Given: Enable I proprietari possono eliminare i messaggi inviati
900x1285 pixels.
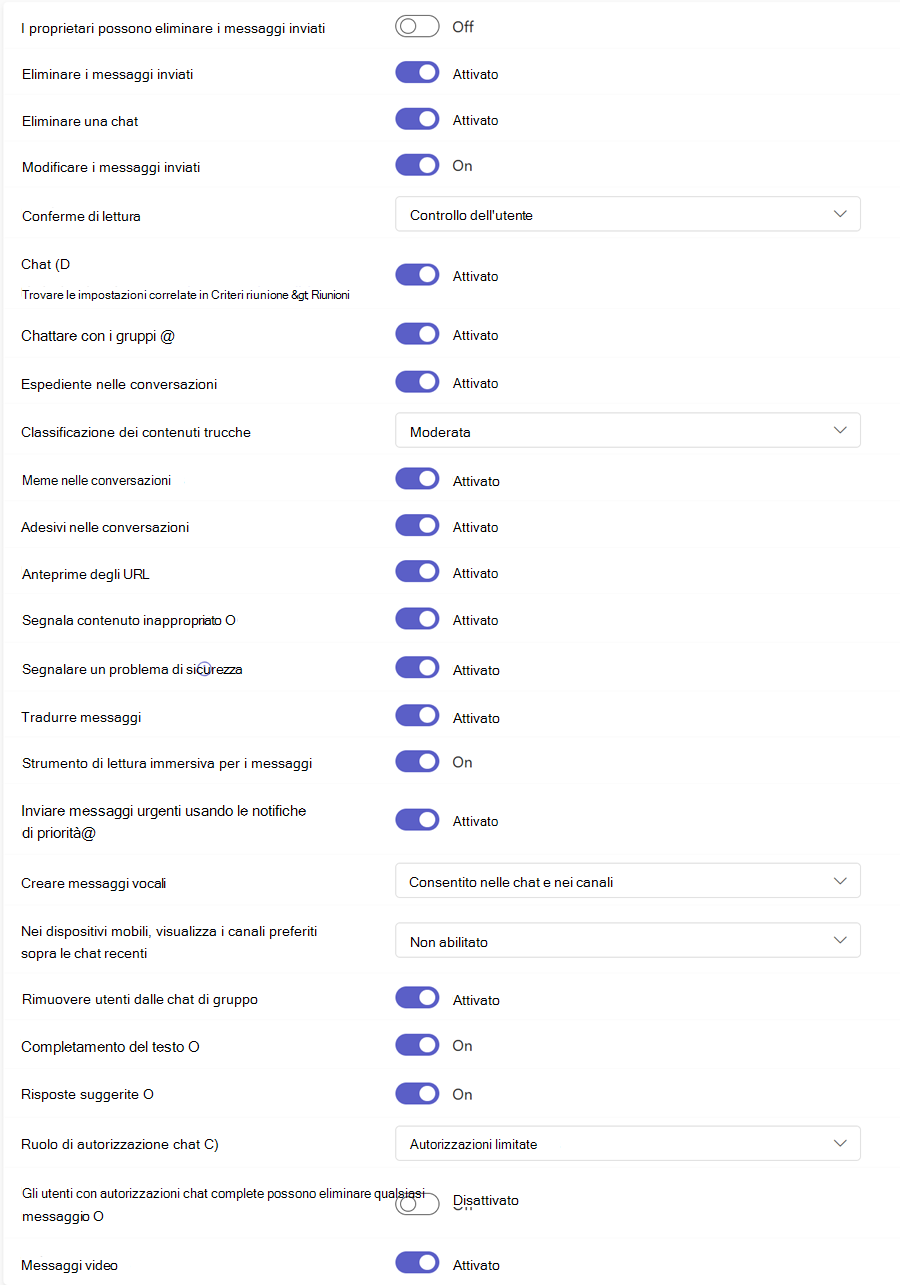Looking at the screenshot, I should tap(417, 26).
